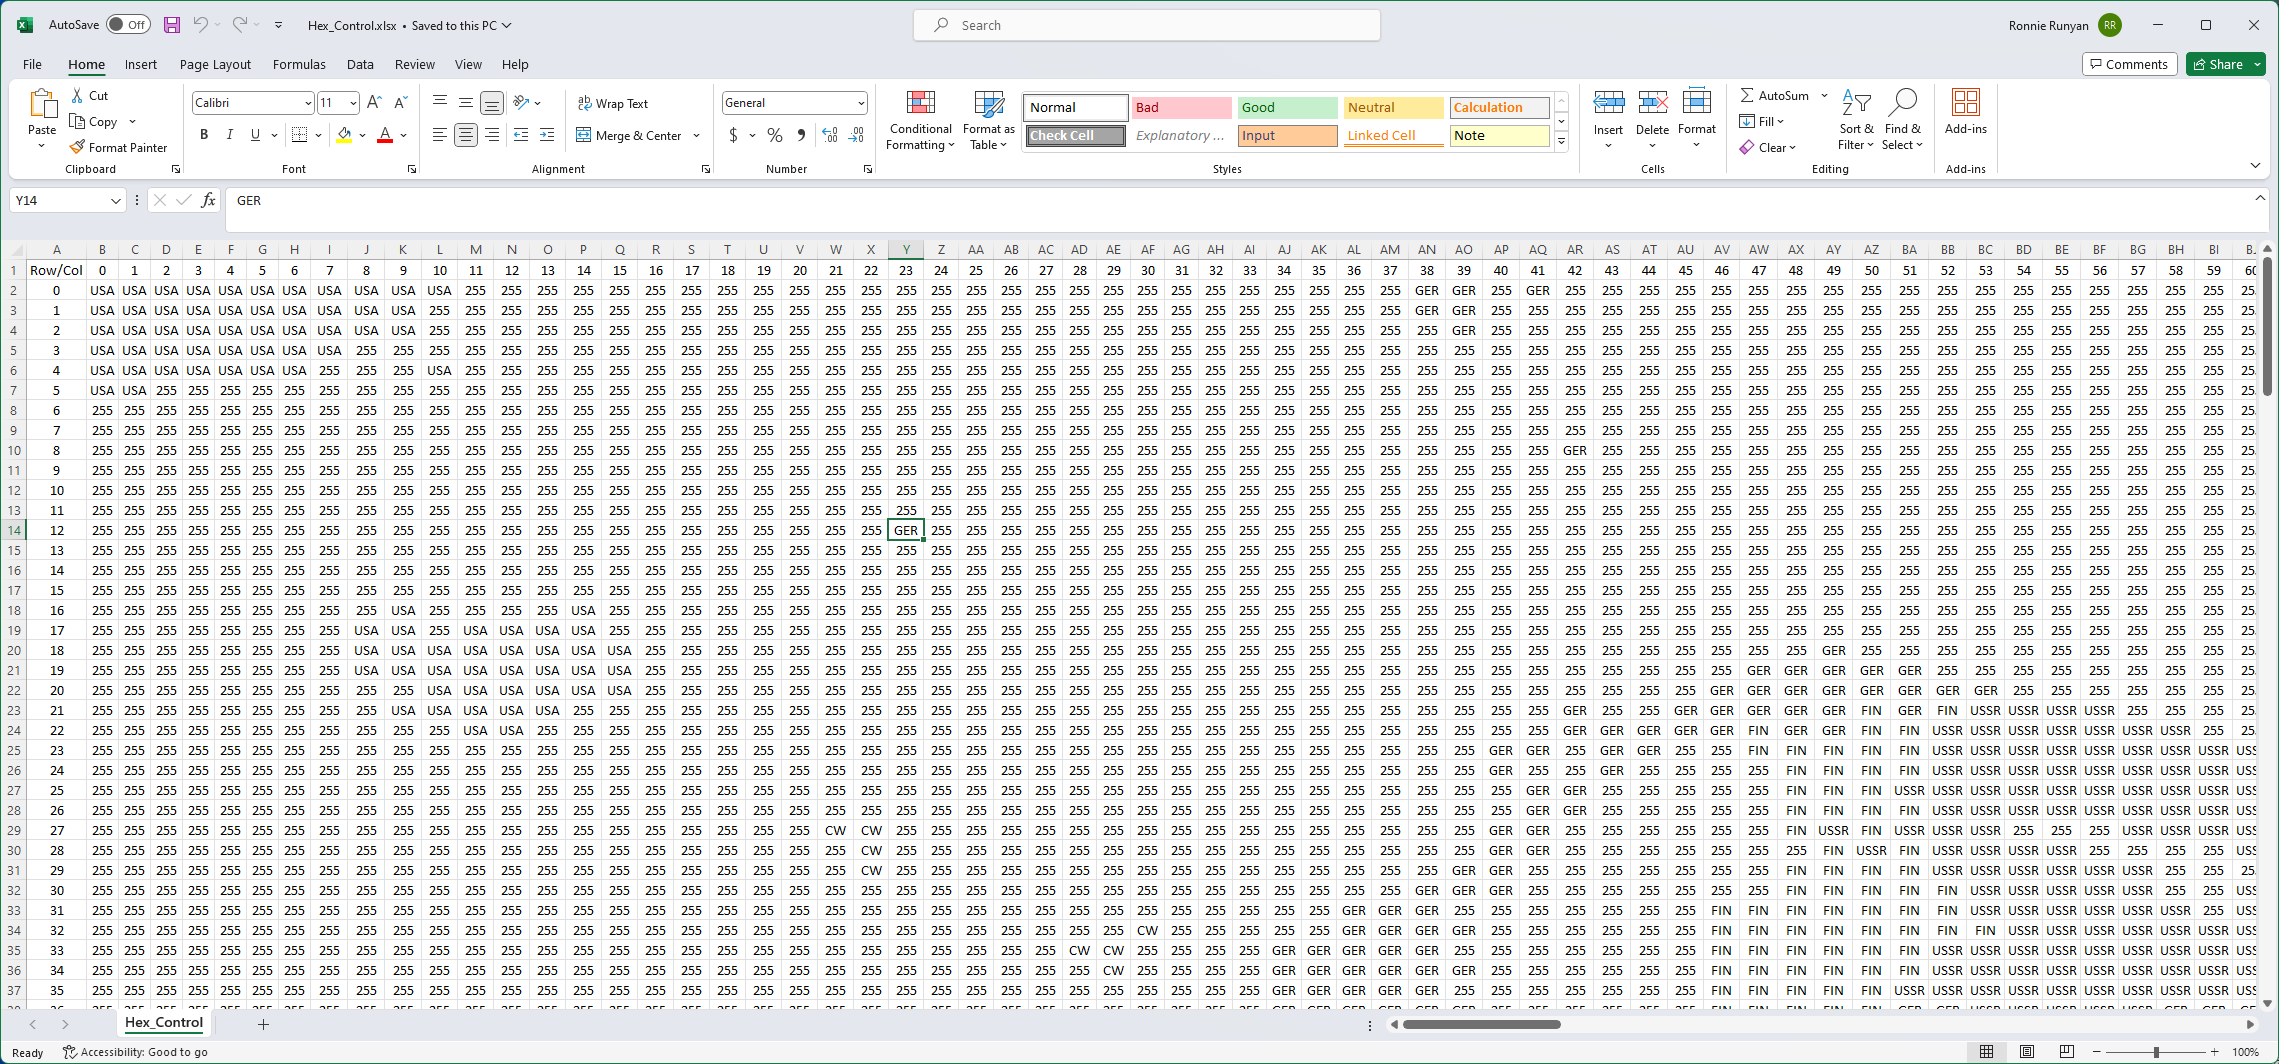Image resolution: width=2279 pixels, height=1064 pixels.
Task: Increase font size with the larger A icon
Action: tap(374, 103)
